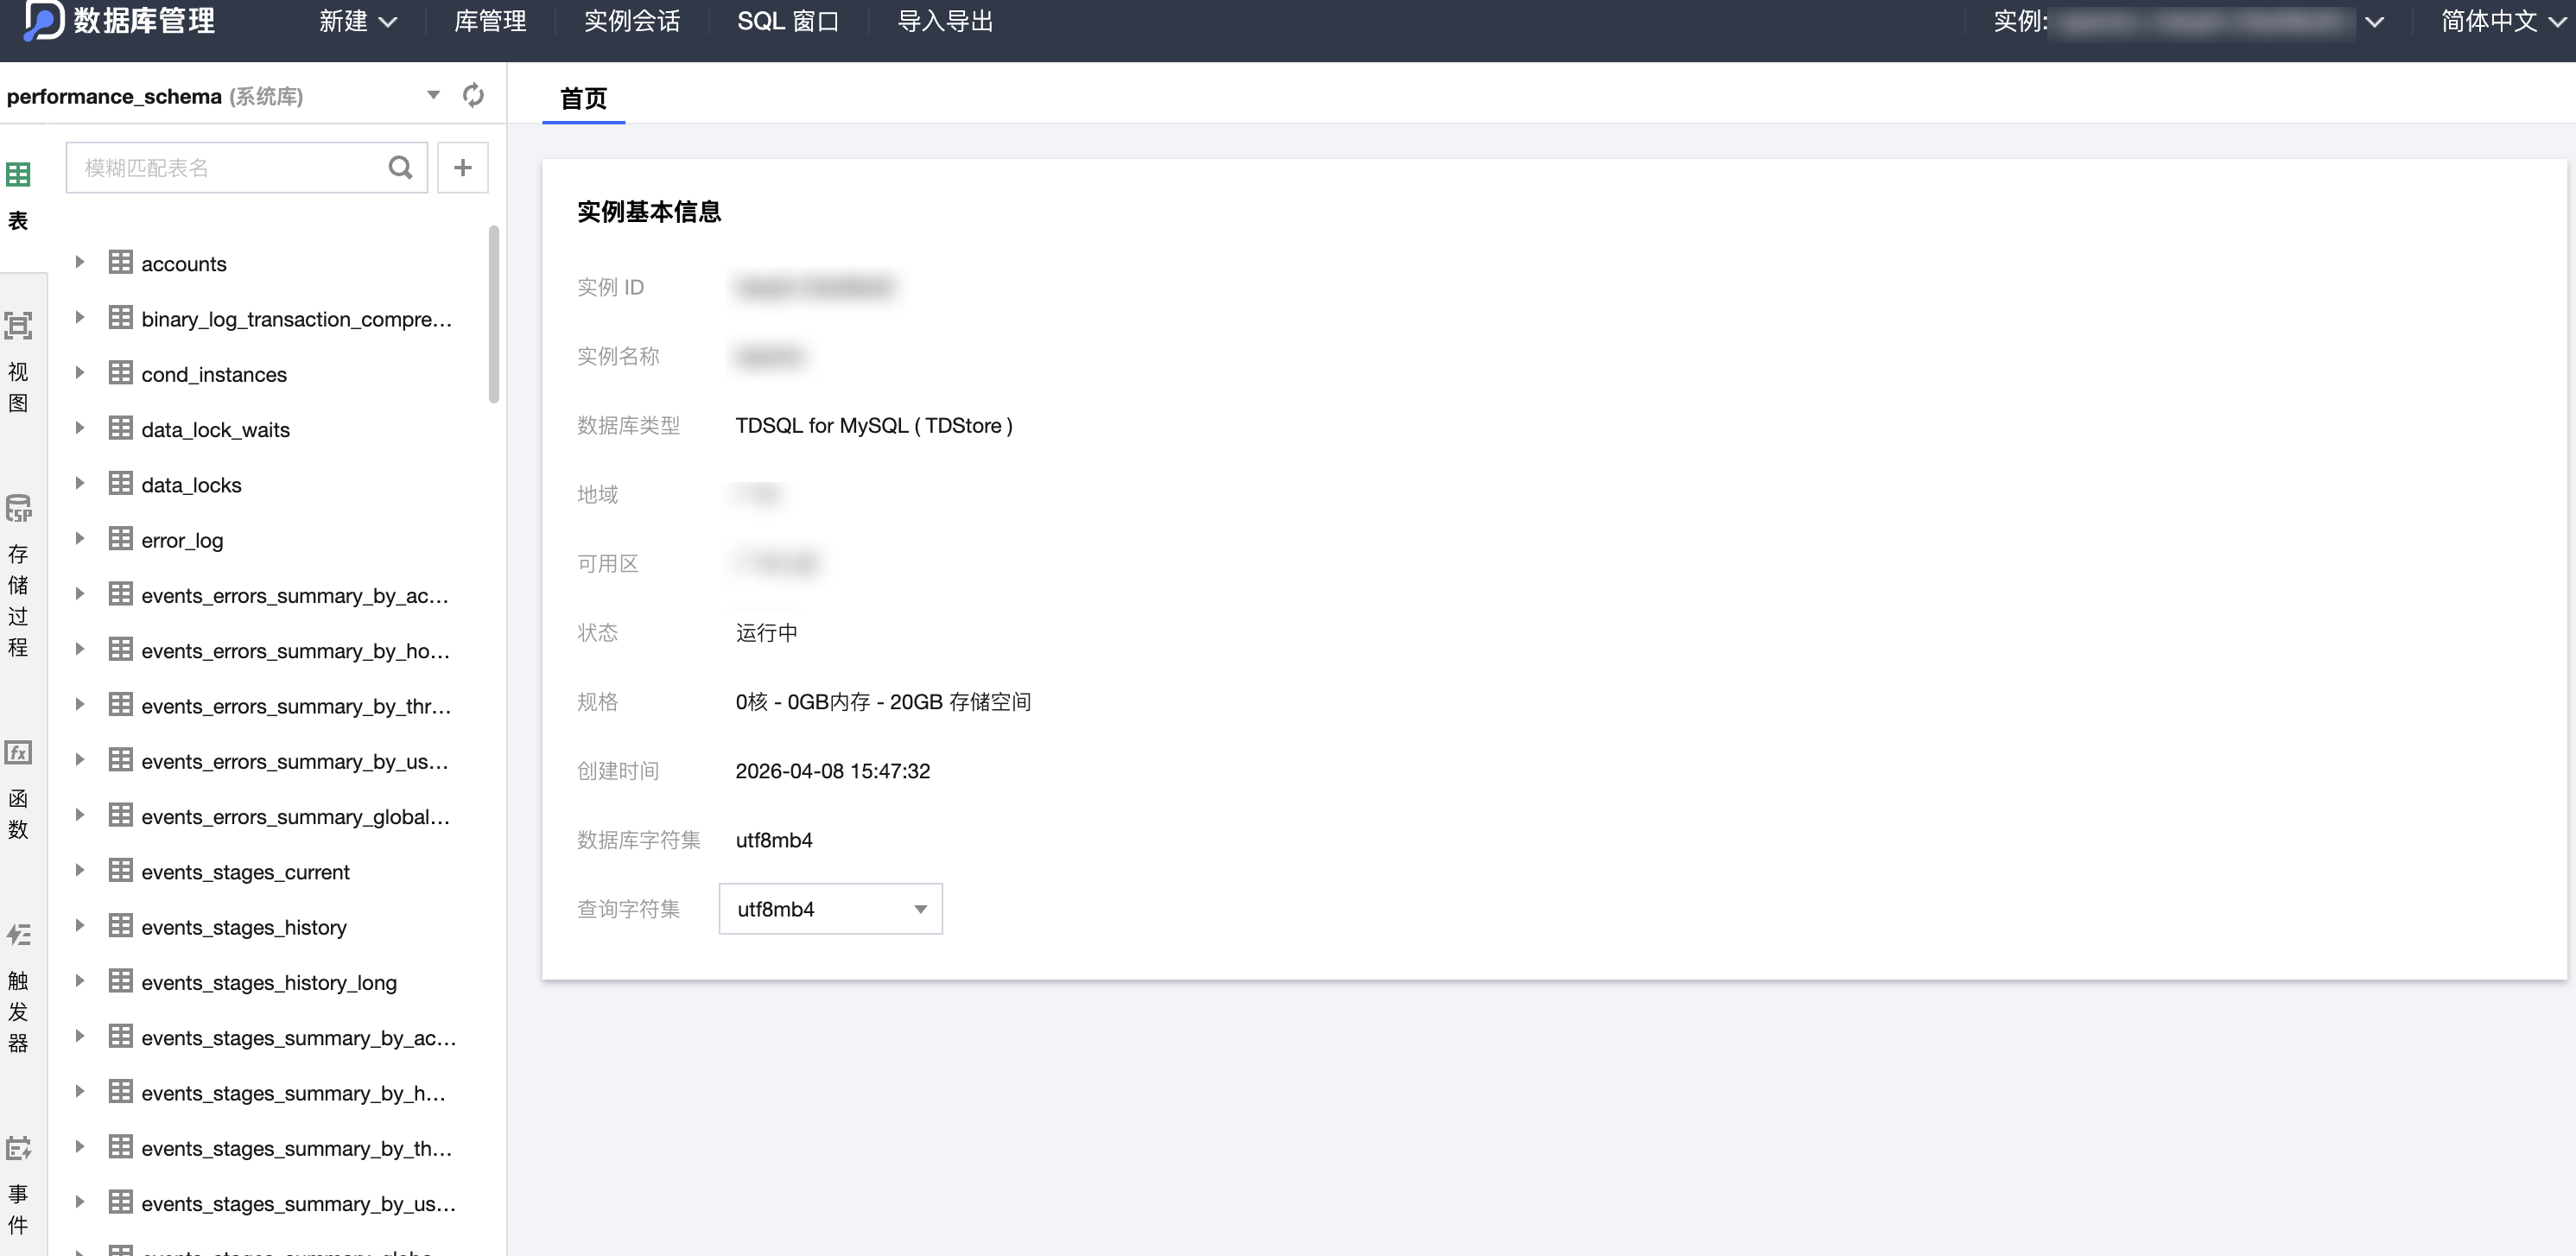Click the refresh icon beside performance_schema

click(473, 95)
